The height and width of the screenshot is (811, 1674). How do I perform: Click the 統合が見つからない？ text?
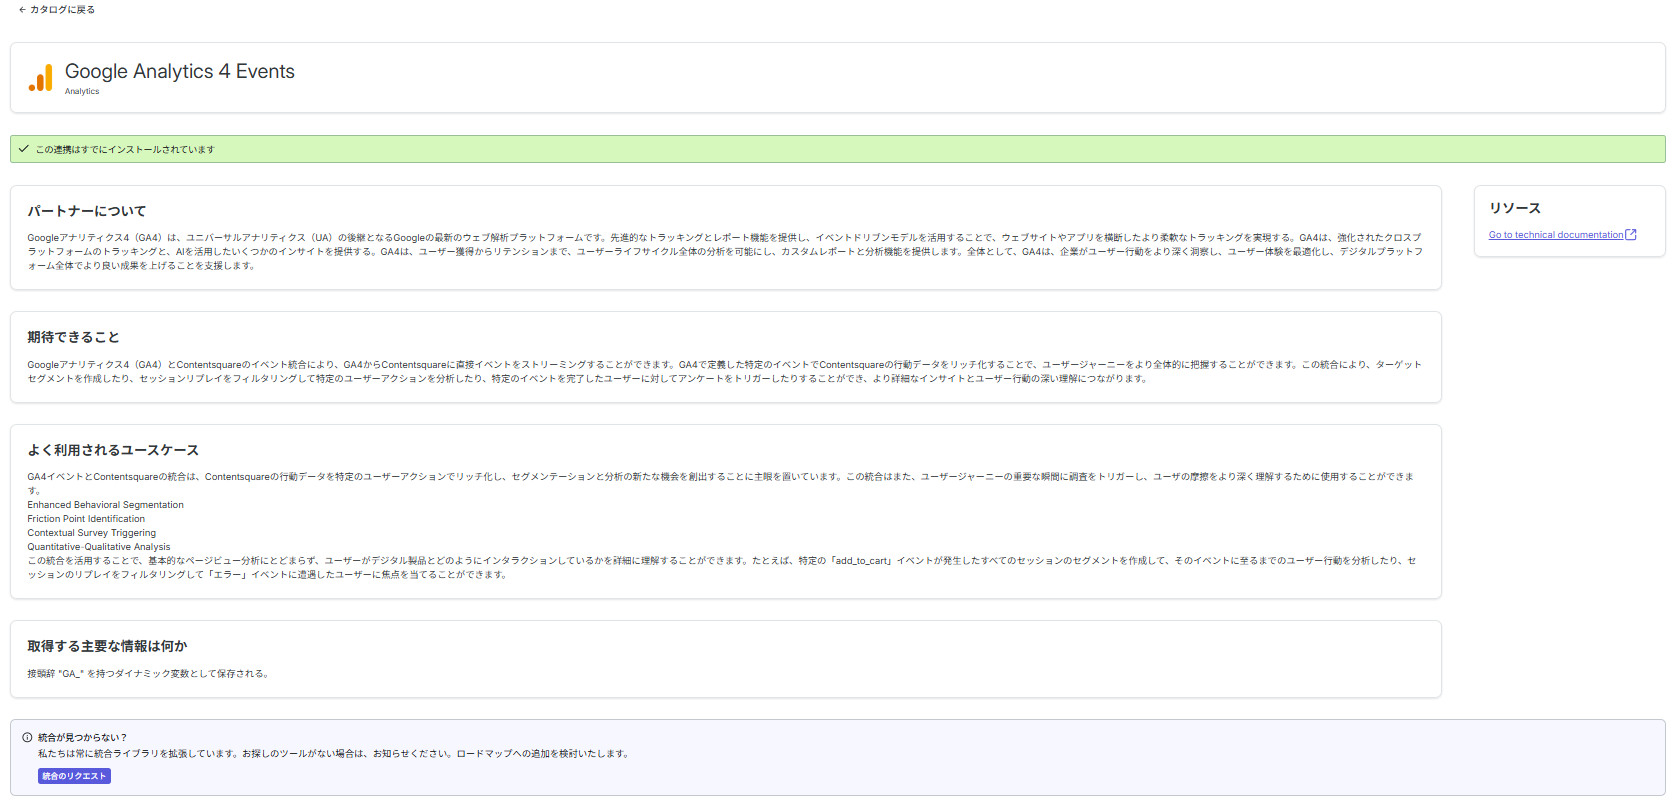point(83,738)
